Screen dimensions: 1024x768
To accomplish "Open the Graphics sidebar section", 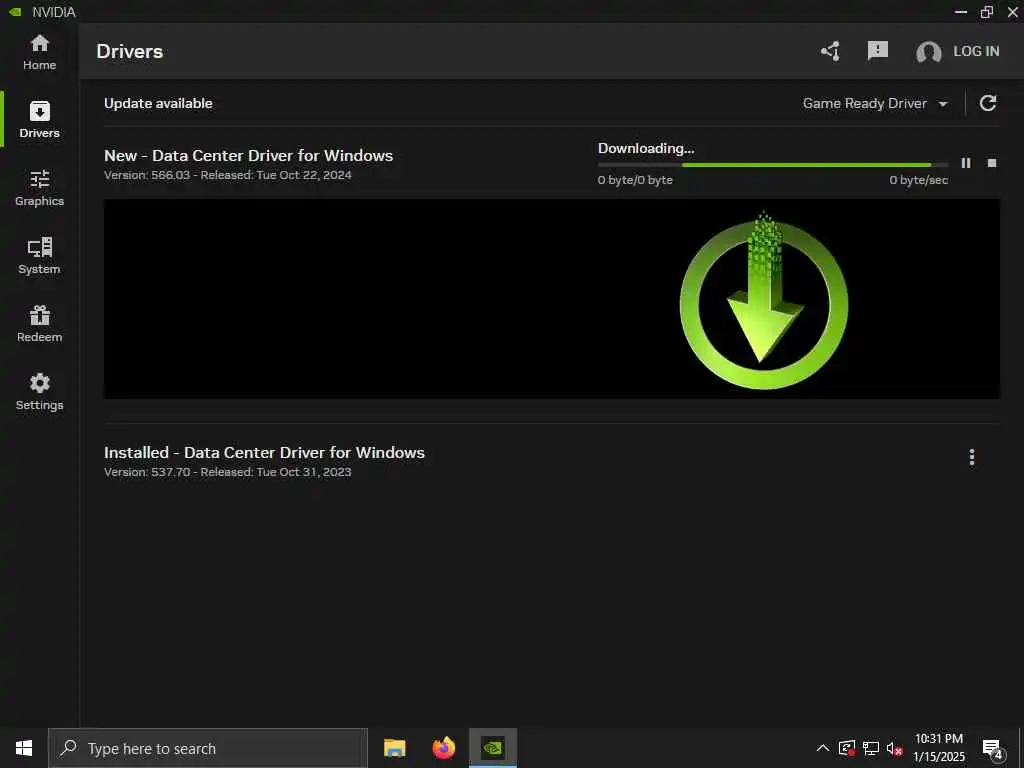I will 39,188.
